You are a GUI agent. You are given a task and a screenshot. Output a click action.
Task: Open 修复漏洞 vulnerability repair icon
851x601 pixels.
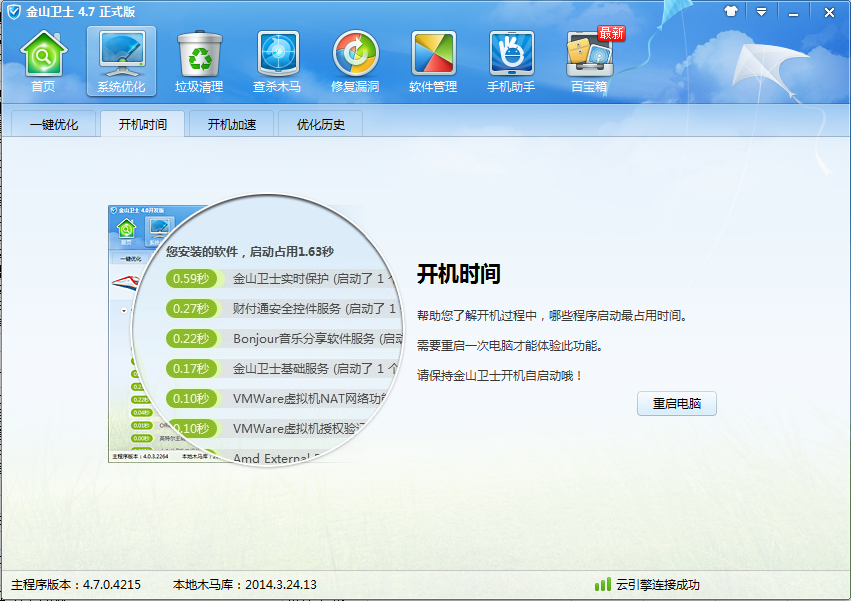pos(355,60)
